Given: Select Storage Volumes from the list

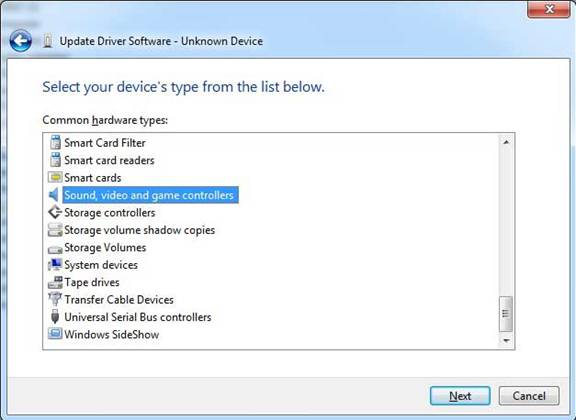Looking at the screenshot, I should click(105, 247).
